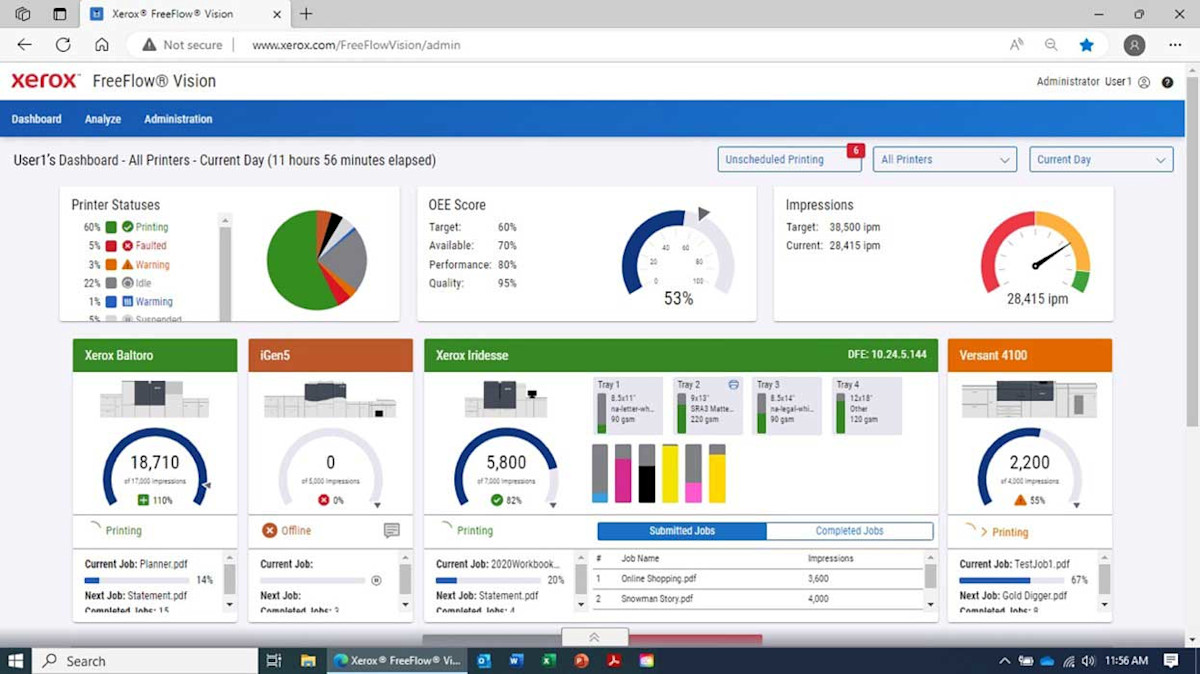Click the Xerox Iridesse card header
This screenshot has width=1200, height=674.
(x=681, y=355)
